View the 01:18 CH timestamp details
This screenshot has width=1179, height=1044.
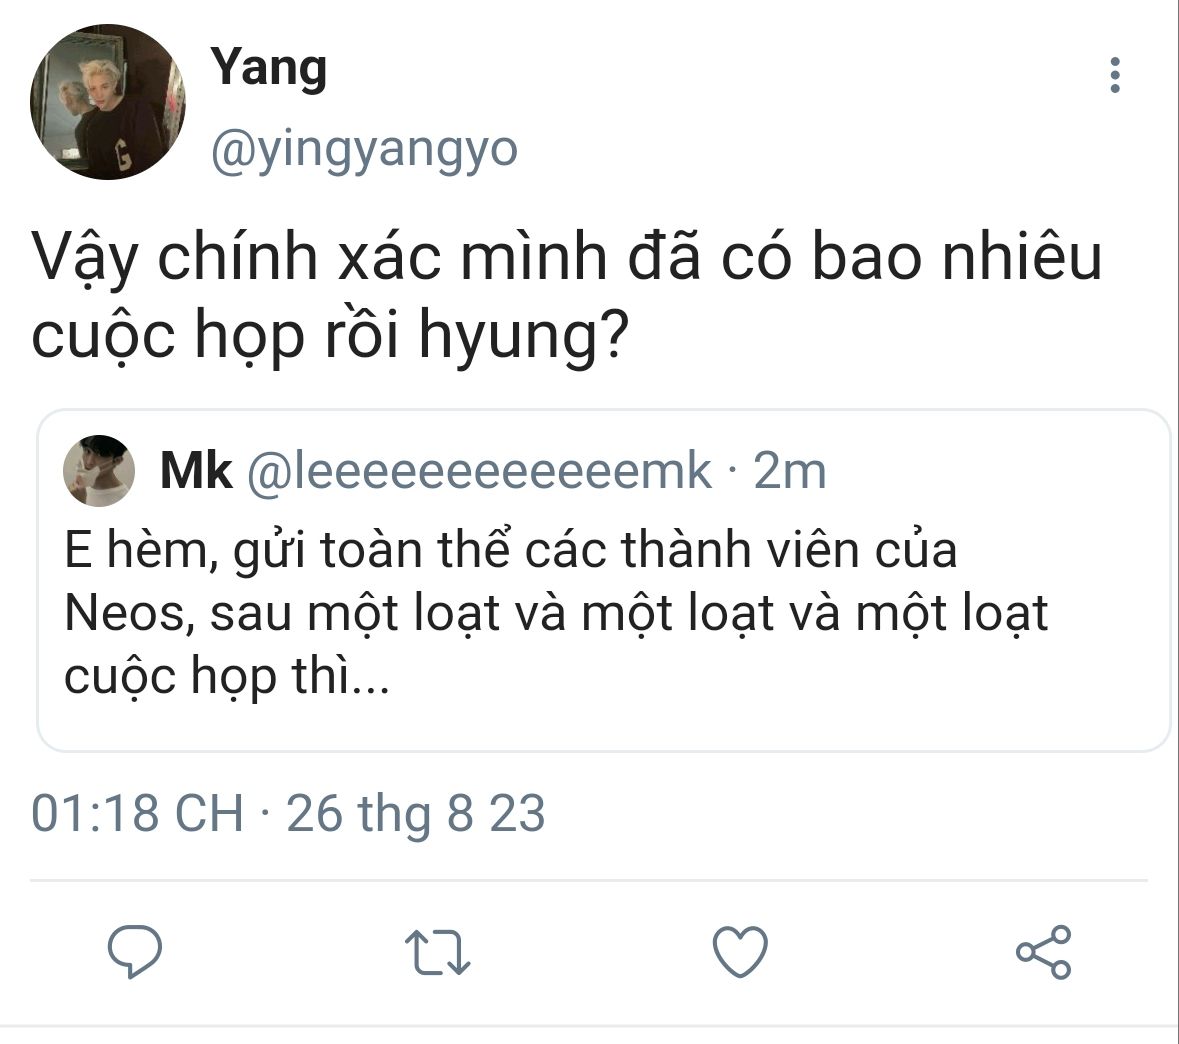(138, 813)
